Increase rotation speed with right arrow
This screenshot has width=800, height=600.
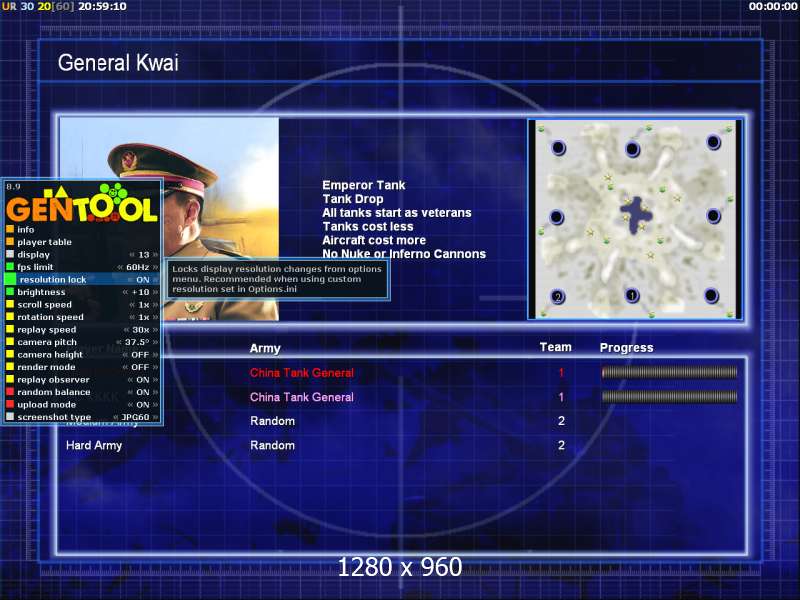point(155,317)
